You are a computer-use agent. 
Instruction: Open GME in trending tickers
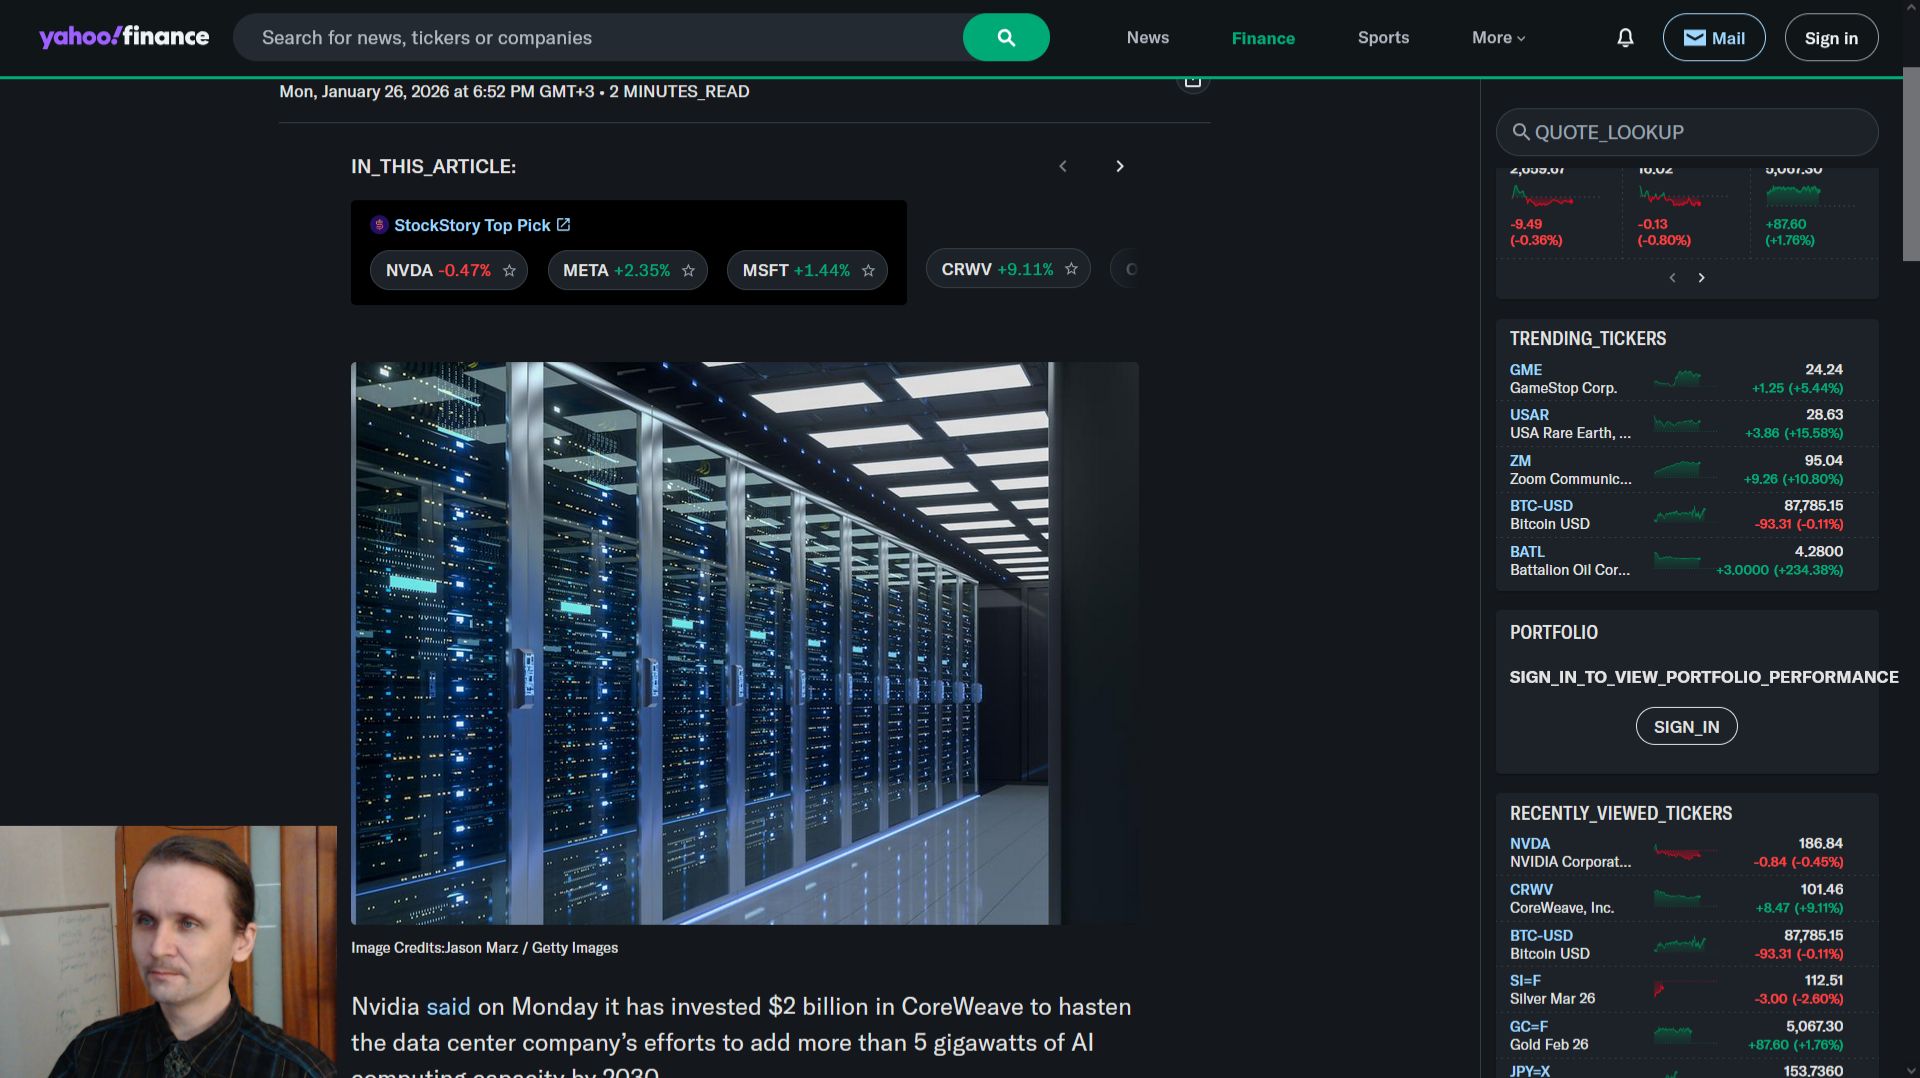pos(1526,370)
